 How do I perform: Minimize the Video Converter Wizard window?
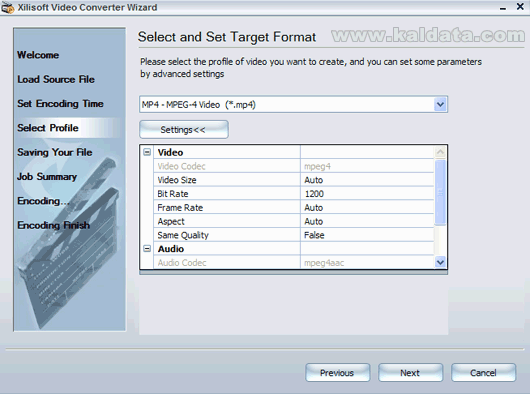503,8
